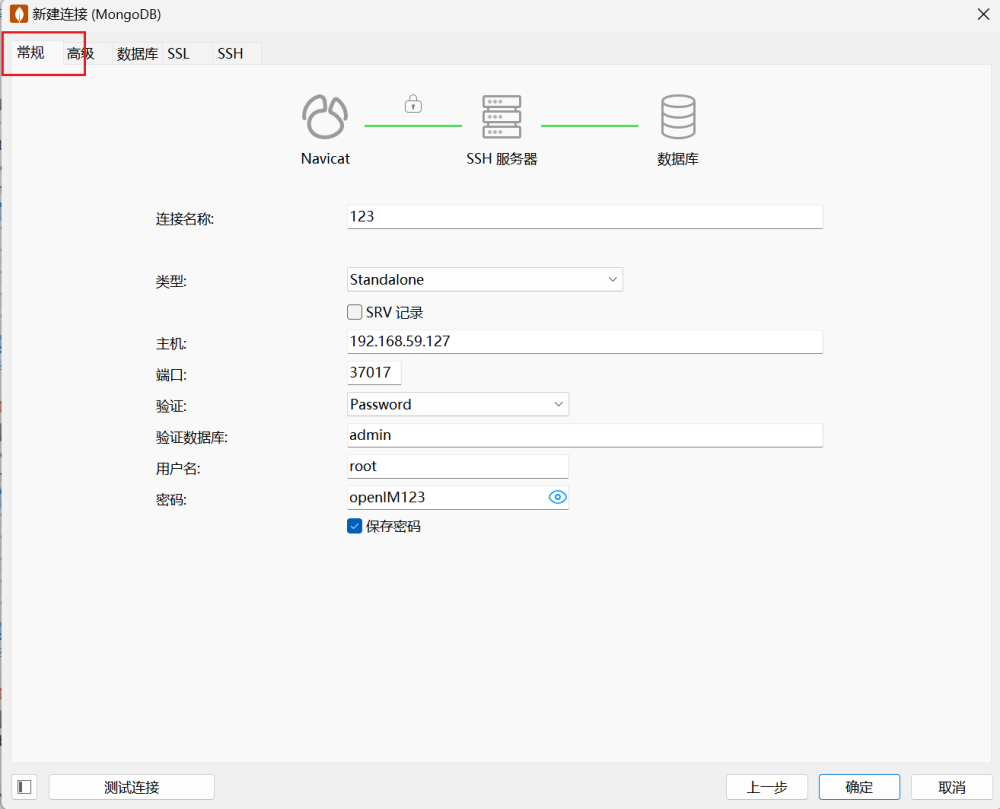
Task: Uncheck the 保存密码 checkbox
Action: point(355,526)
